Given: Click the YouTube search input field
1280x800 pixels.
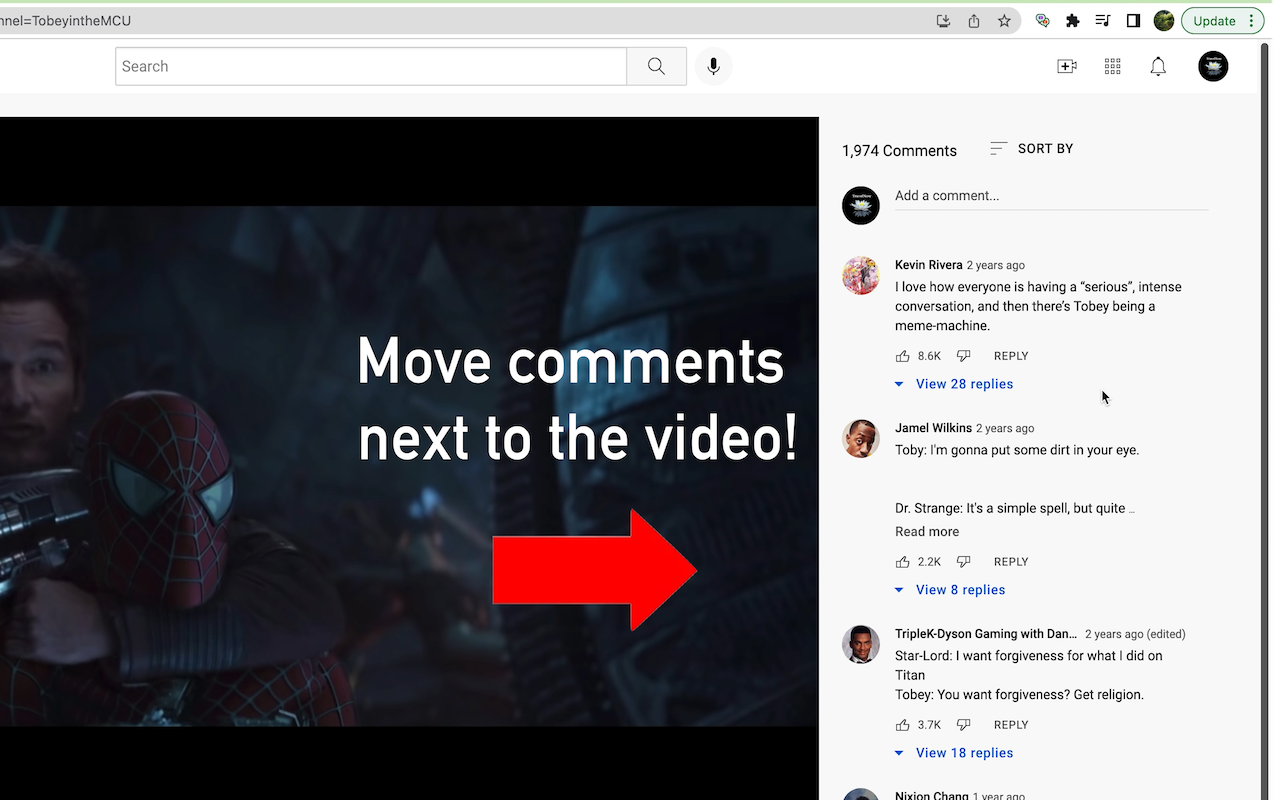Looking at the screenshot, I should [371, 66].
